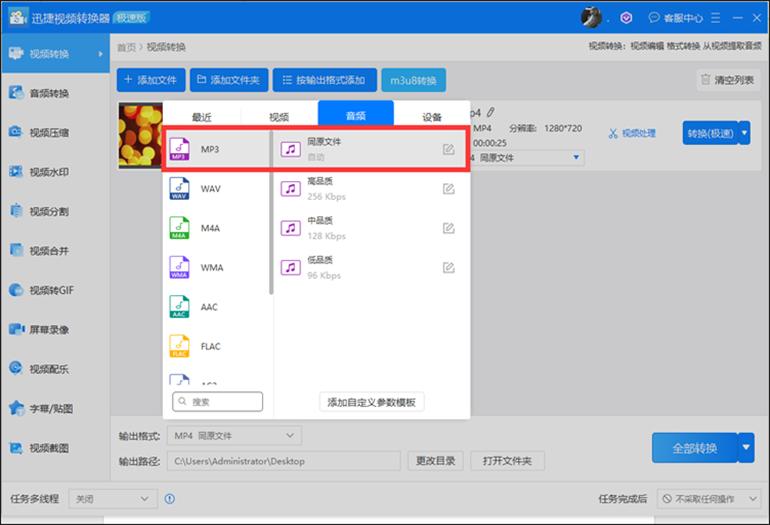Switch to the 最近 format tab
The height and width of the screenshot is (525, 770).
(x=201, y=116)
